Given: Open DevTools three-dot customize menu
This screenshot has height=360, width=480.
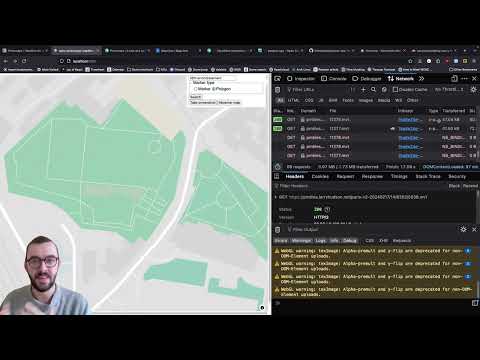Looking at the screenshot, I should (464, 79).
